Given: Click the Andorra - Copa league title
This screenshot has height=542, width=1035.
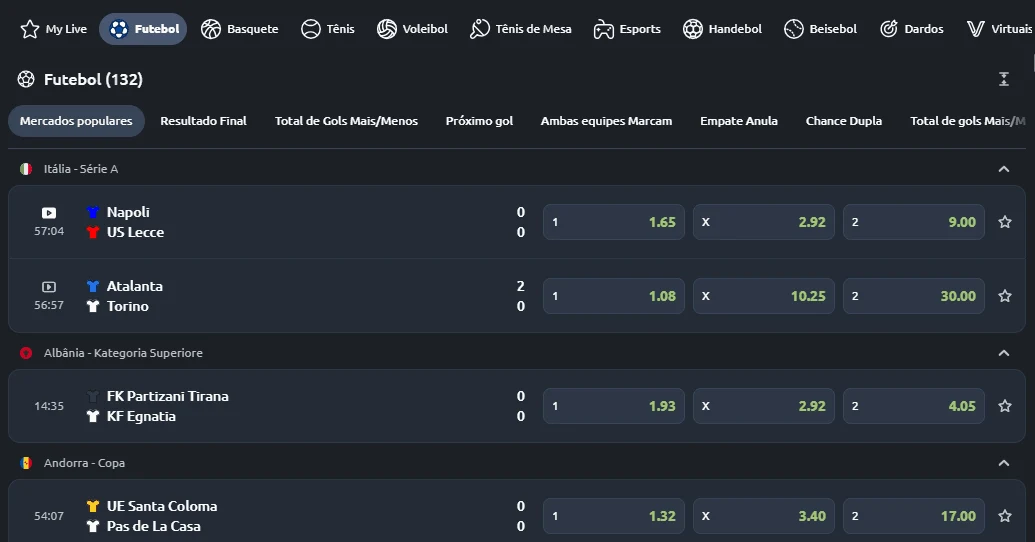Looking at the screenshot, I should coord(84,463).
